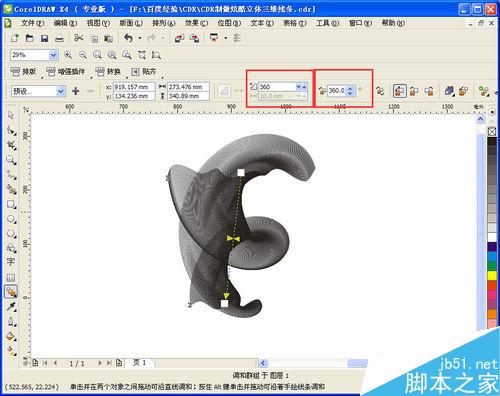Select the Crop tool in toolbox
This screenshot has width=500, height=396.
(x=11, y=145)
